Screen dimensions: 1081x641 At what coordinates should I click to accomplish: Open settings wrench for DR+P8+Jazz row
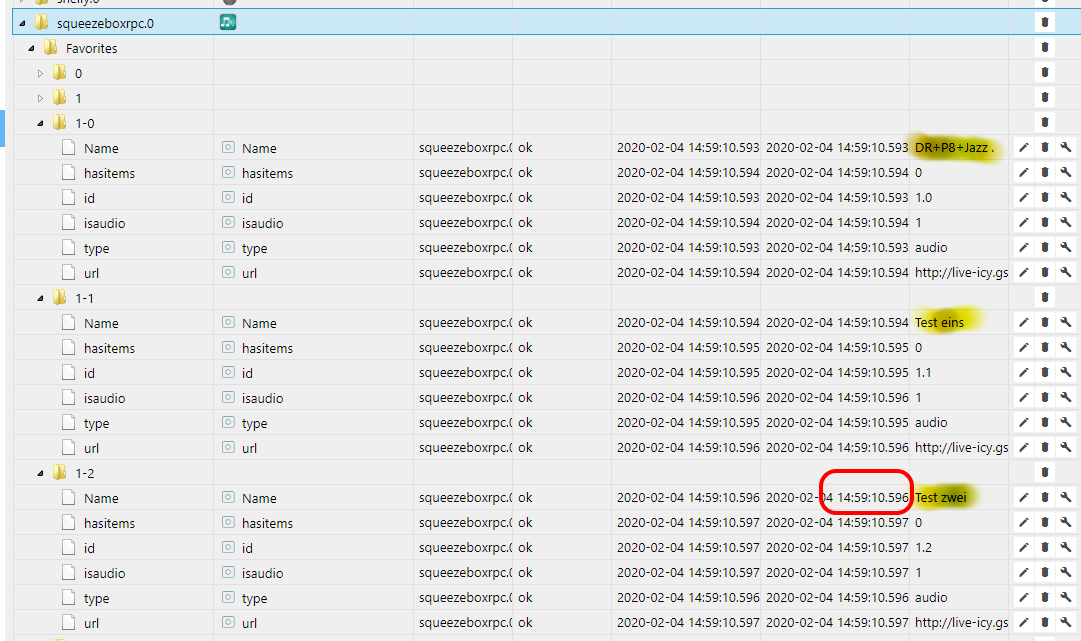(1066, 147)
